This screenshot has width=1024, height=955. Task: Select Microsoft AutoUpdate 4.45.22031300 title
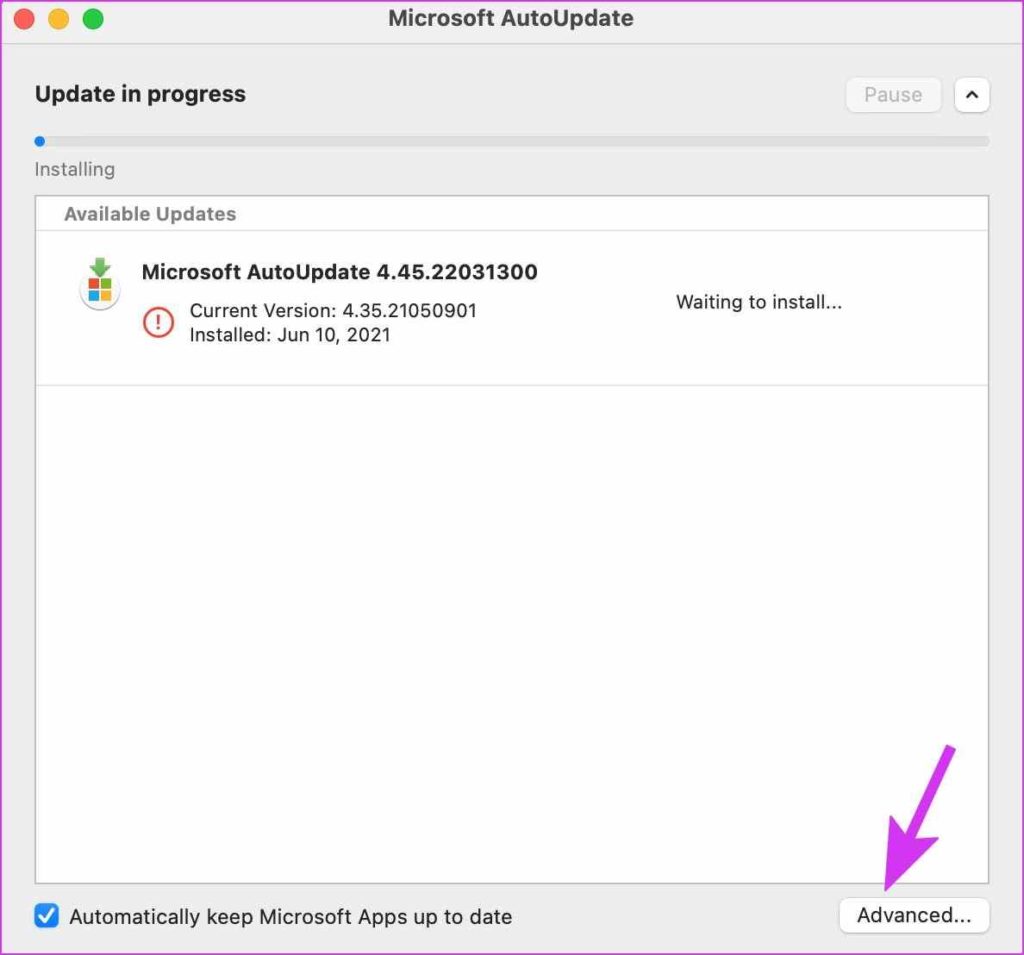(x=340, y=272)
